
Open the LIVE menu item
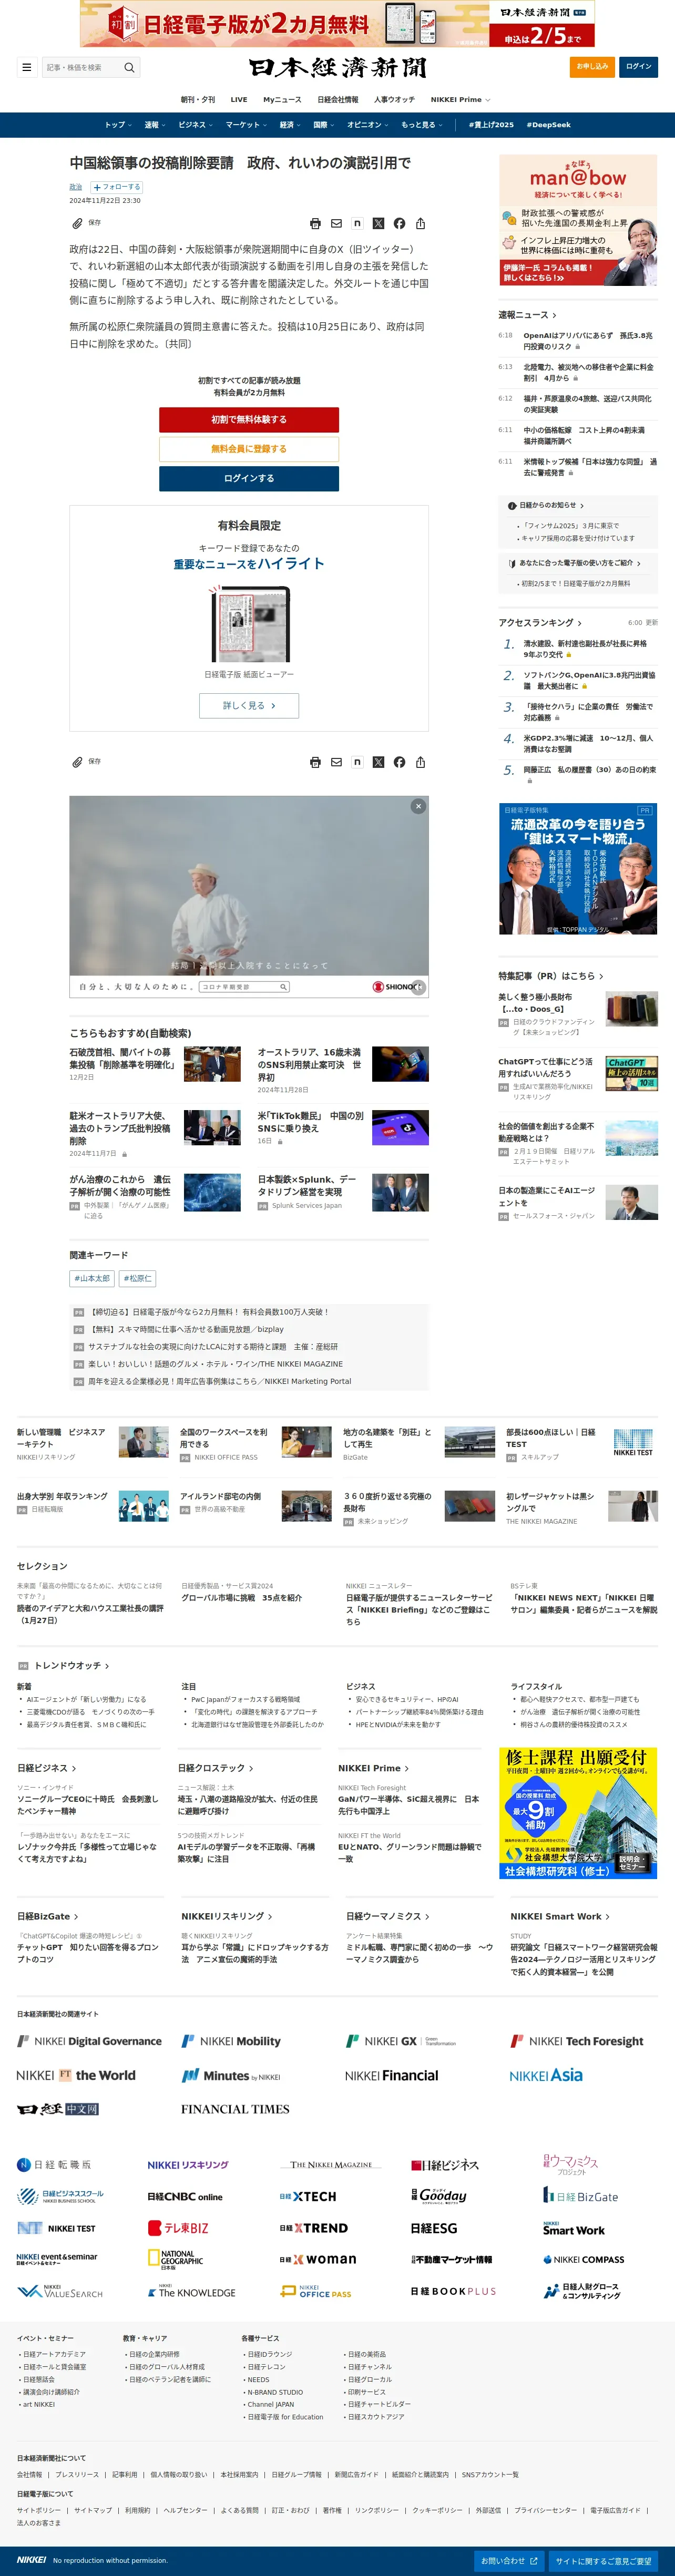(x=239, y=100)
